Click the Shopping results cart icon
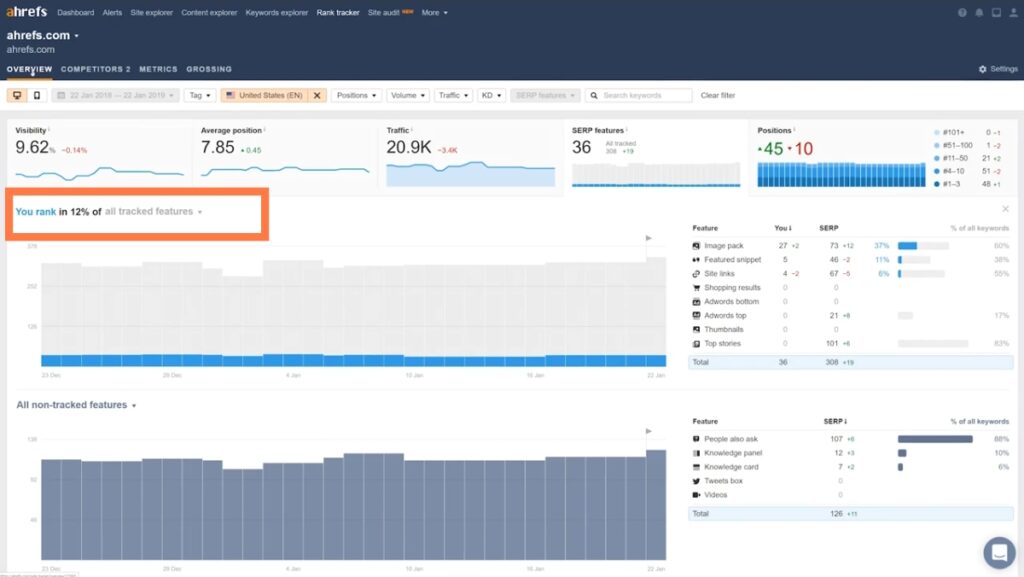Viewport: 1024px width, 577px height. tap(696, 288)
